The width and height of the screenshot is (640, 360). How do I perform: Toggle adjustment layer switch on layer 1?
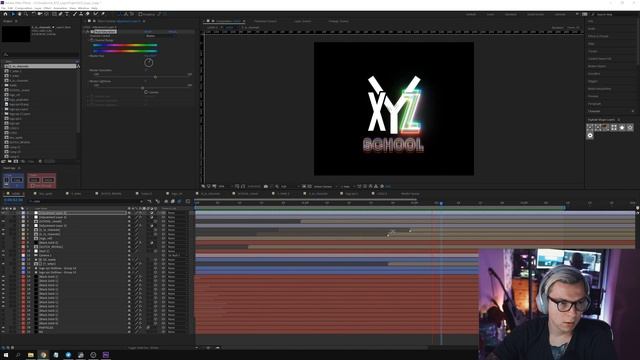coord(152,213)
